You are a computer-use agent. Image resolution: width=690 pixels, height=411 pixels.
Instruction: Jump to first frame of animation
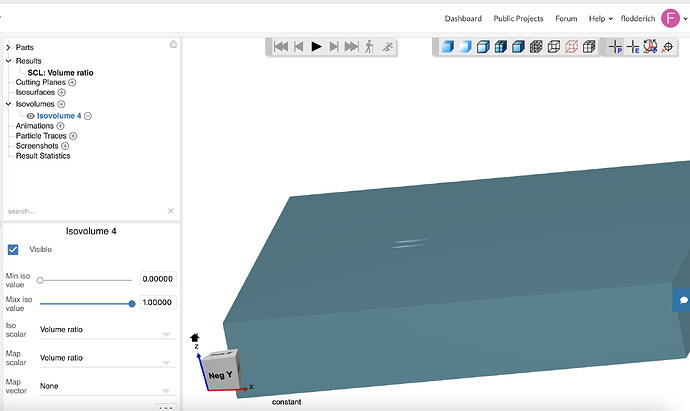[281, 47]
